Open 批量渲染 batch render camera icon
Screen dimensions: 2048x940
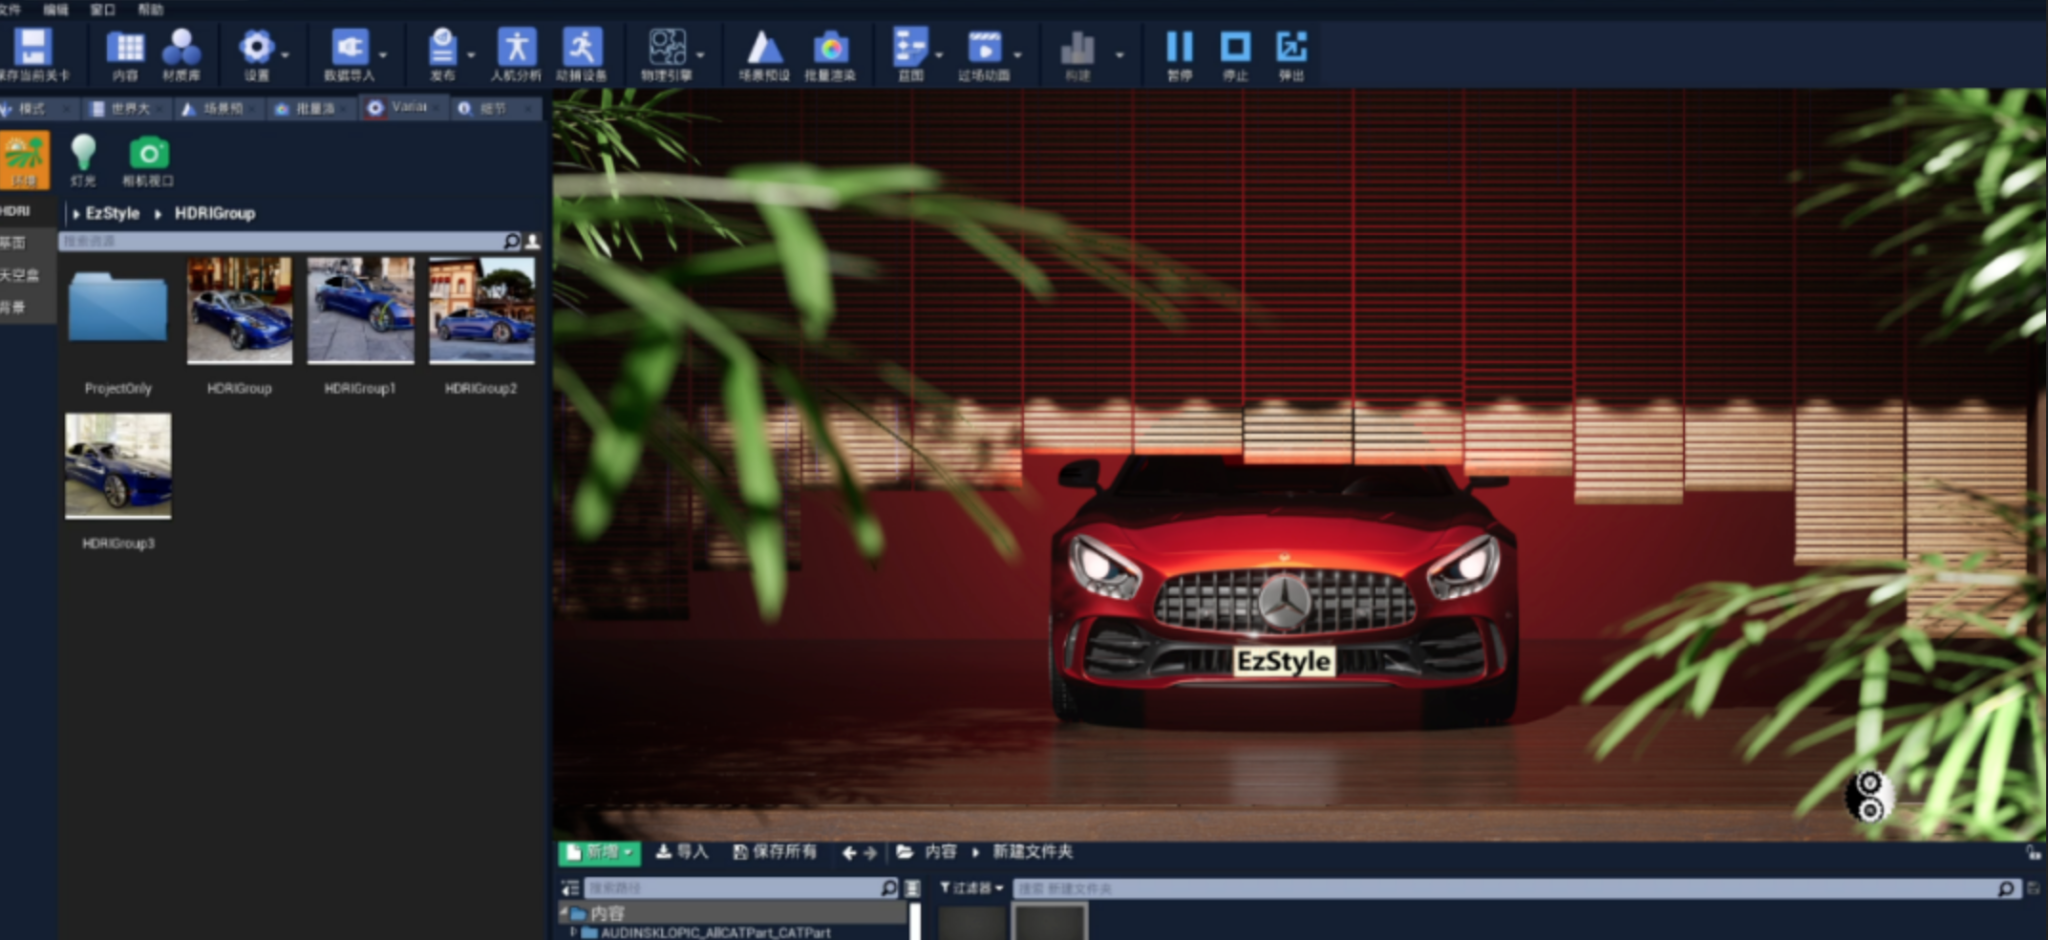[830, 48]
